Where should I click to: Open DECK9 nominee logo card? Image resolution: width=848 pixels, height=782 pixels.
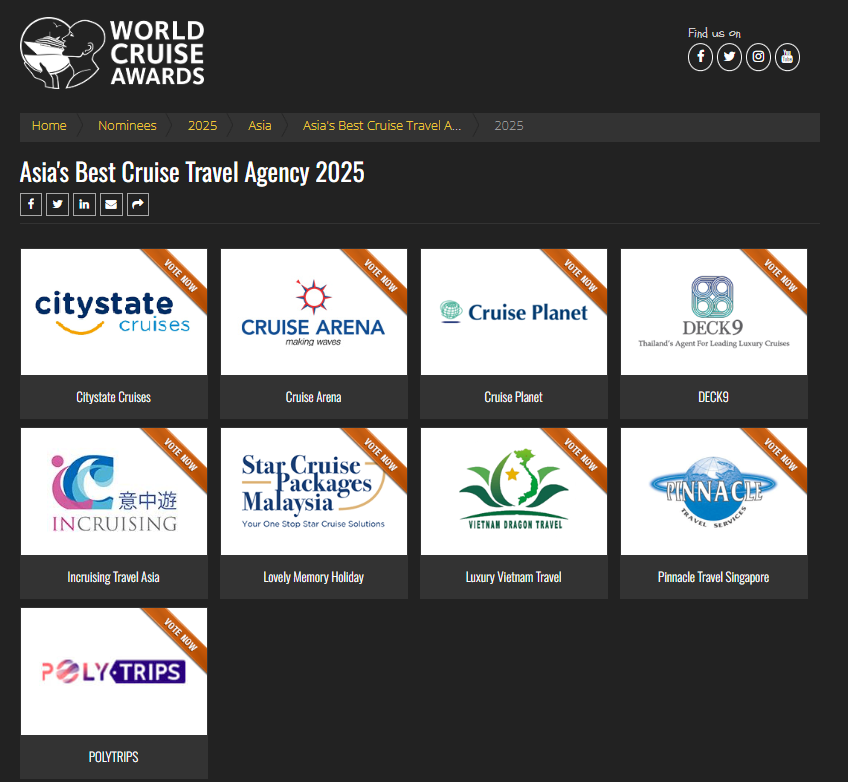pyautogui.click(x=713, y=312)
